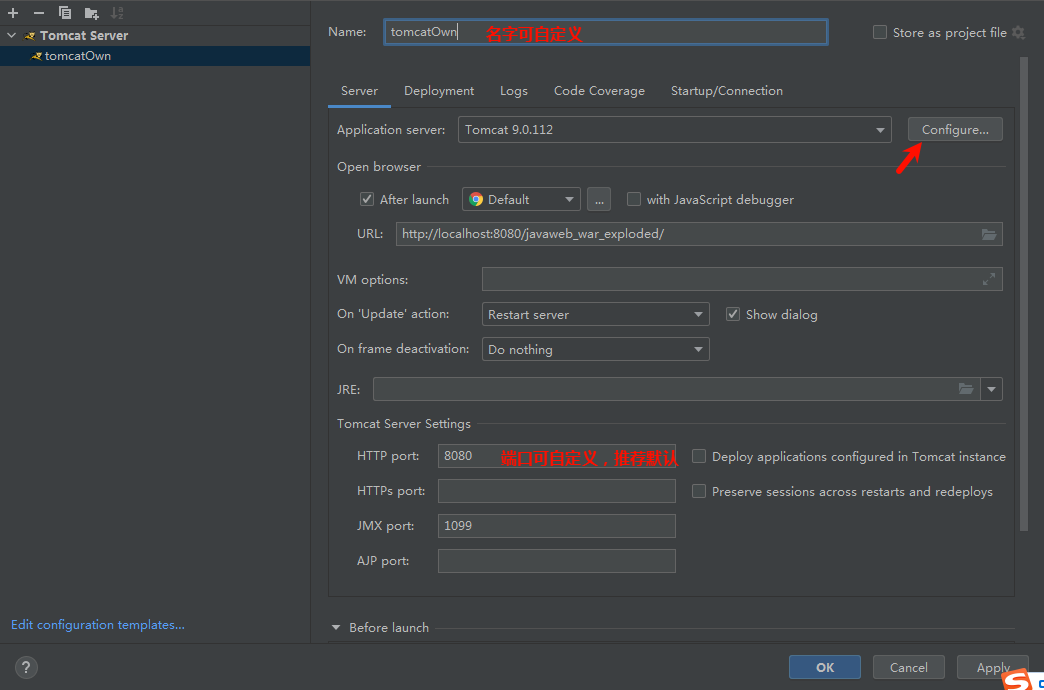
Task: Open the Logs tab
Action: pos(514,91)
